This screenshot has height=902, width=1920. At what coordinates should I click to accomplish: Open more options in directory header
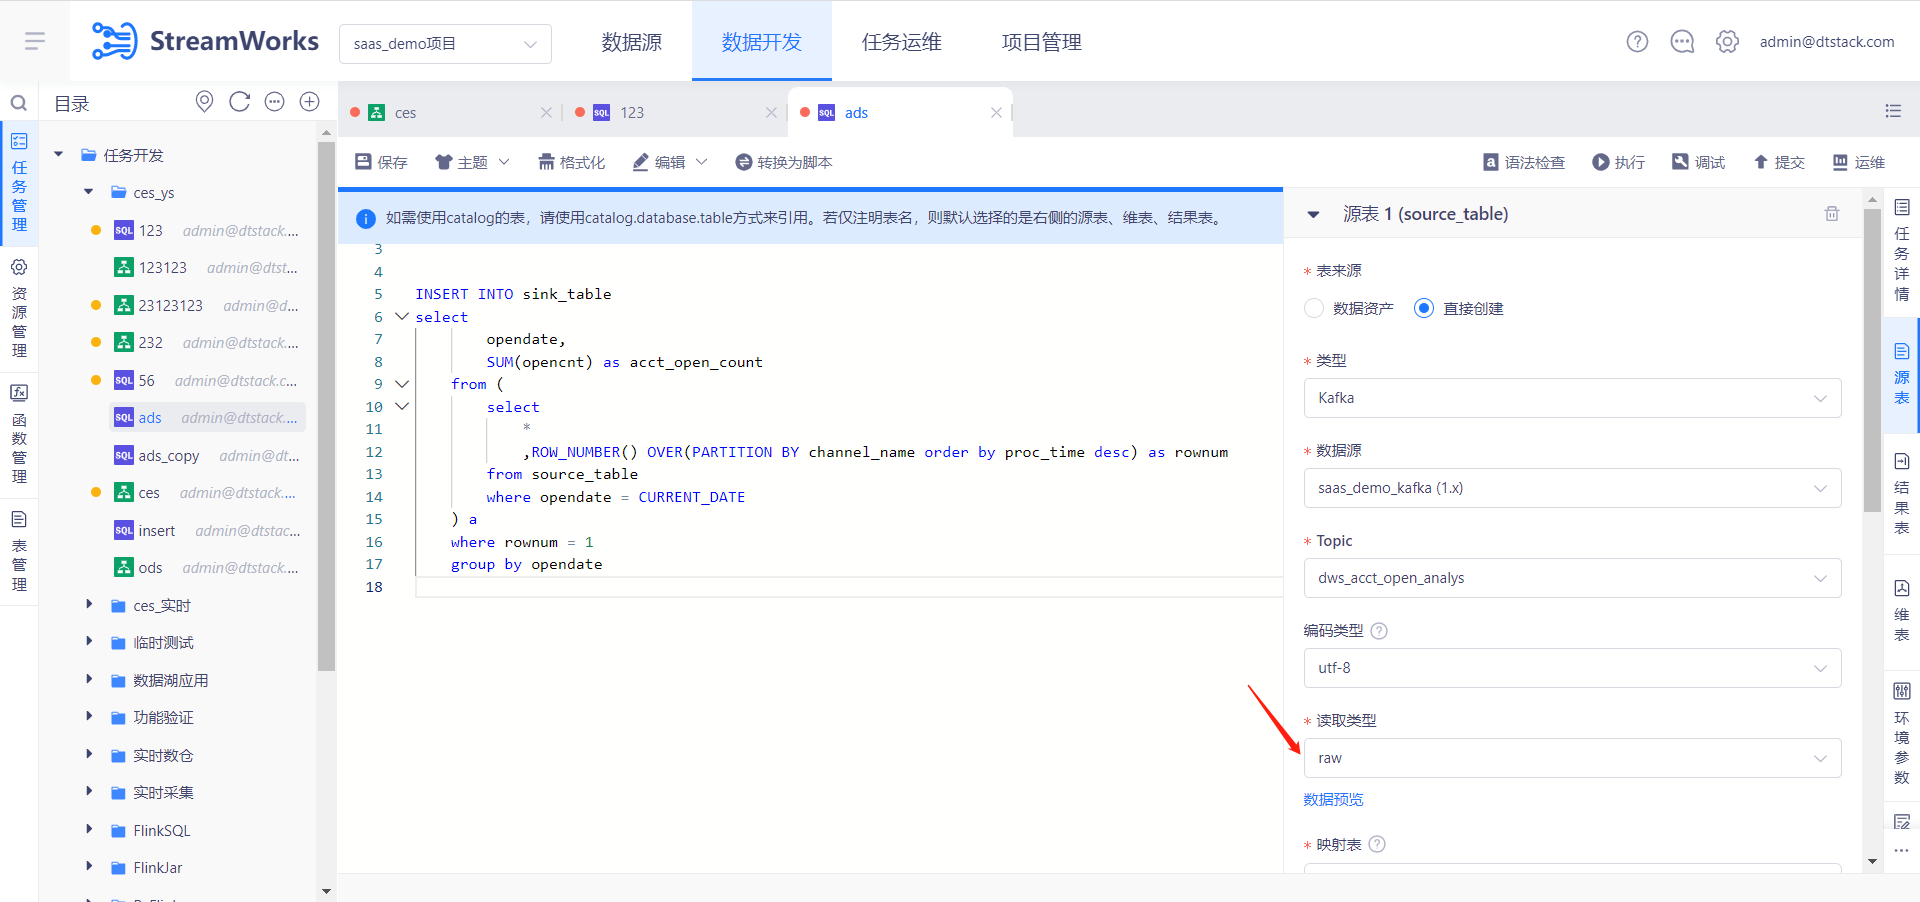(275, 101)
